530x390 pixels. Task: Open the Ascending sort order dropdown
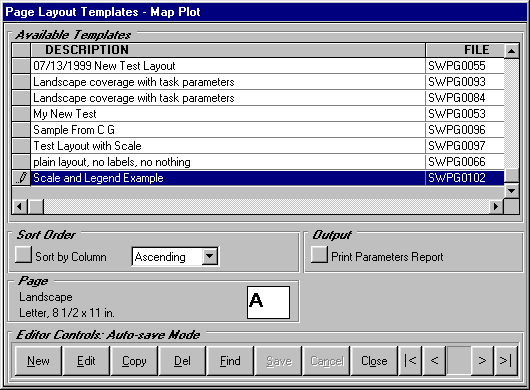coord(210,257)
